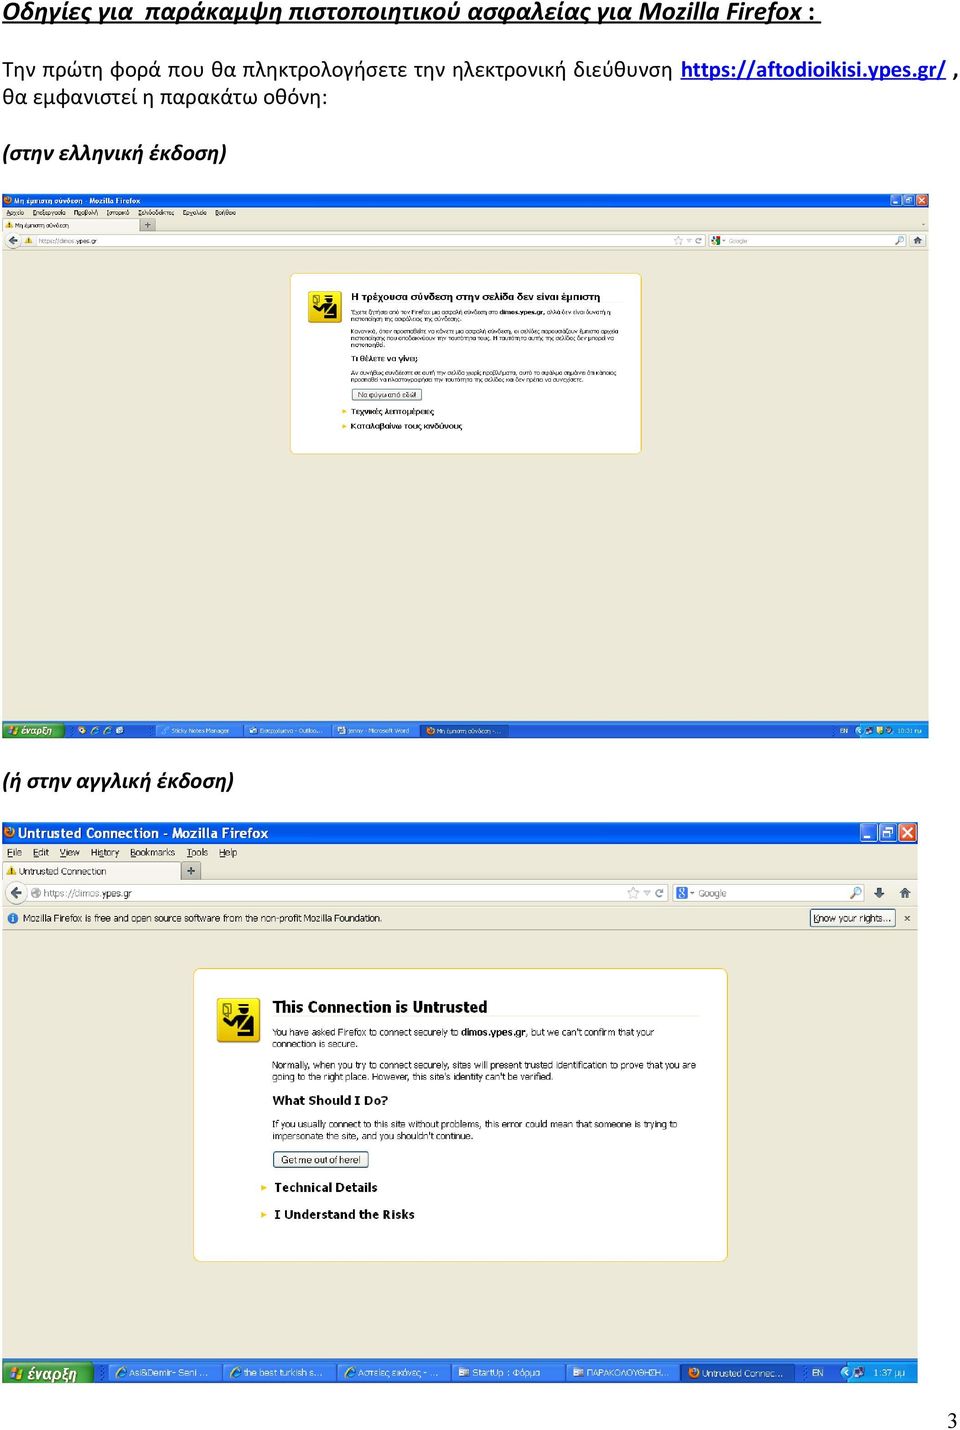The height and width of the screenshot is (1430, 960).
Task: Click the έναρξη Start button in upper taskbar
Action: (x=33, y=730)
